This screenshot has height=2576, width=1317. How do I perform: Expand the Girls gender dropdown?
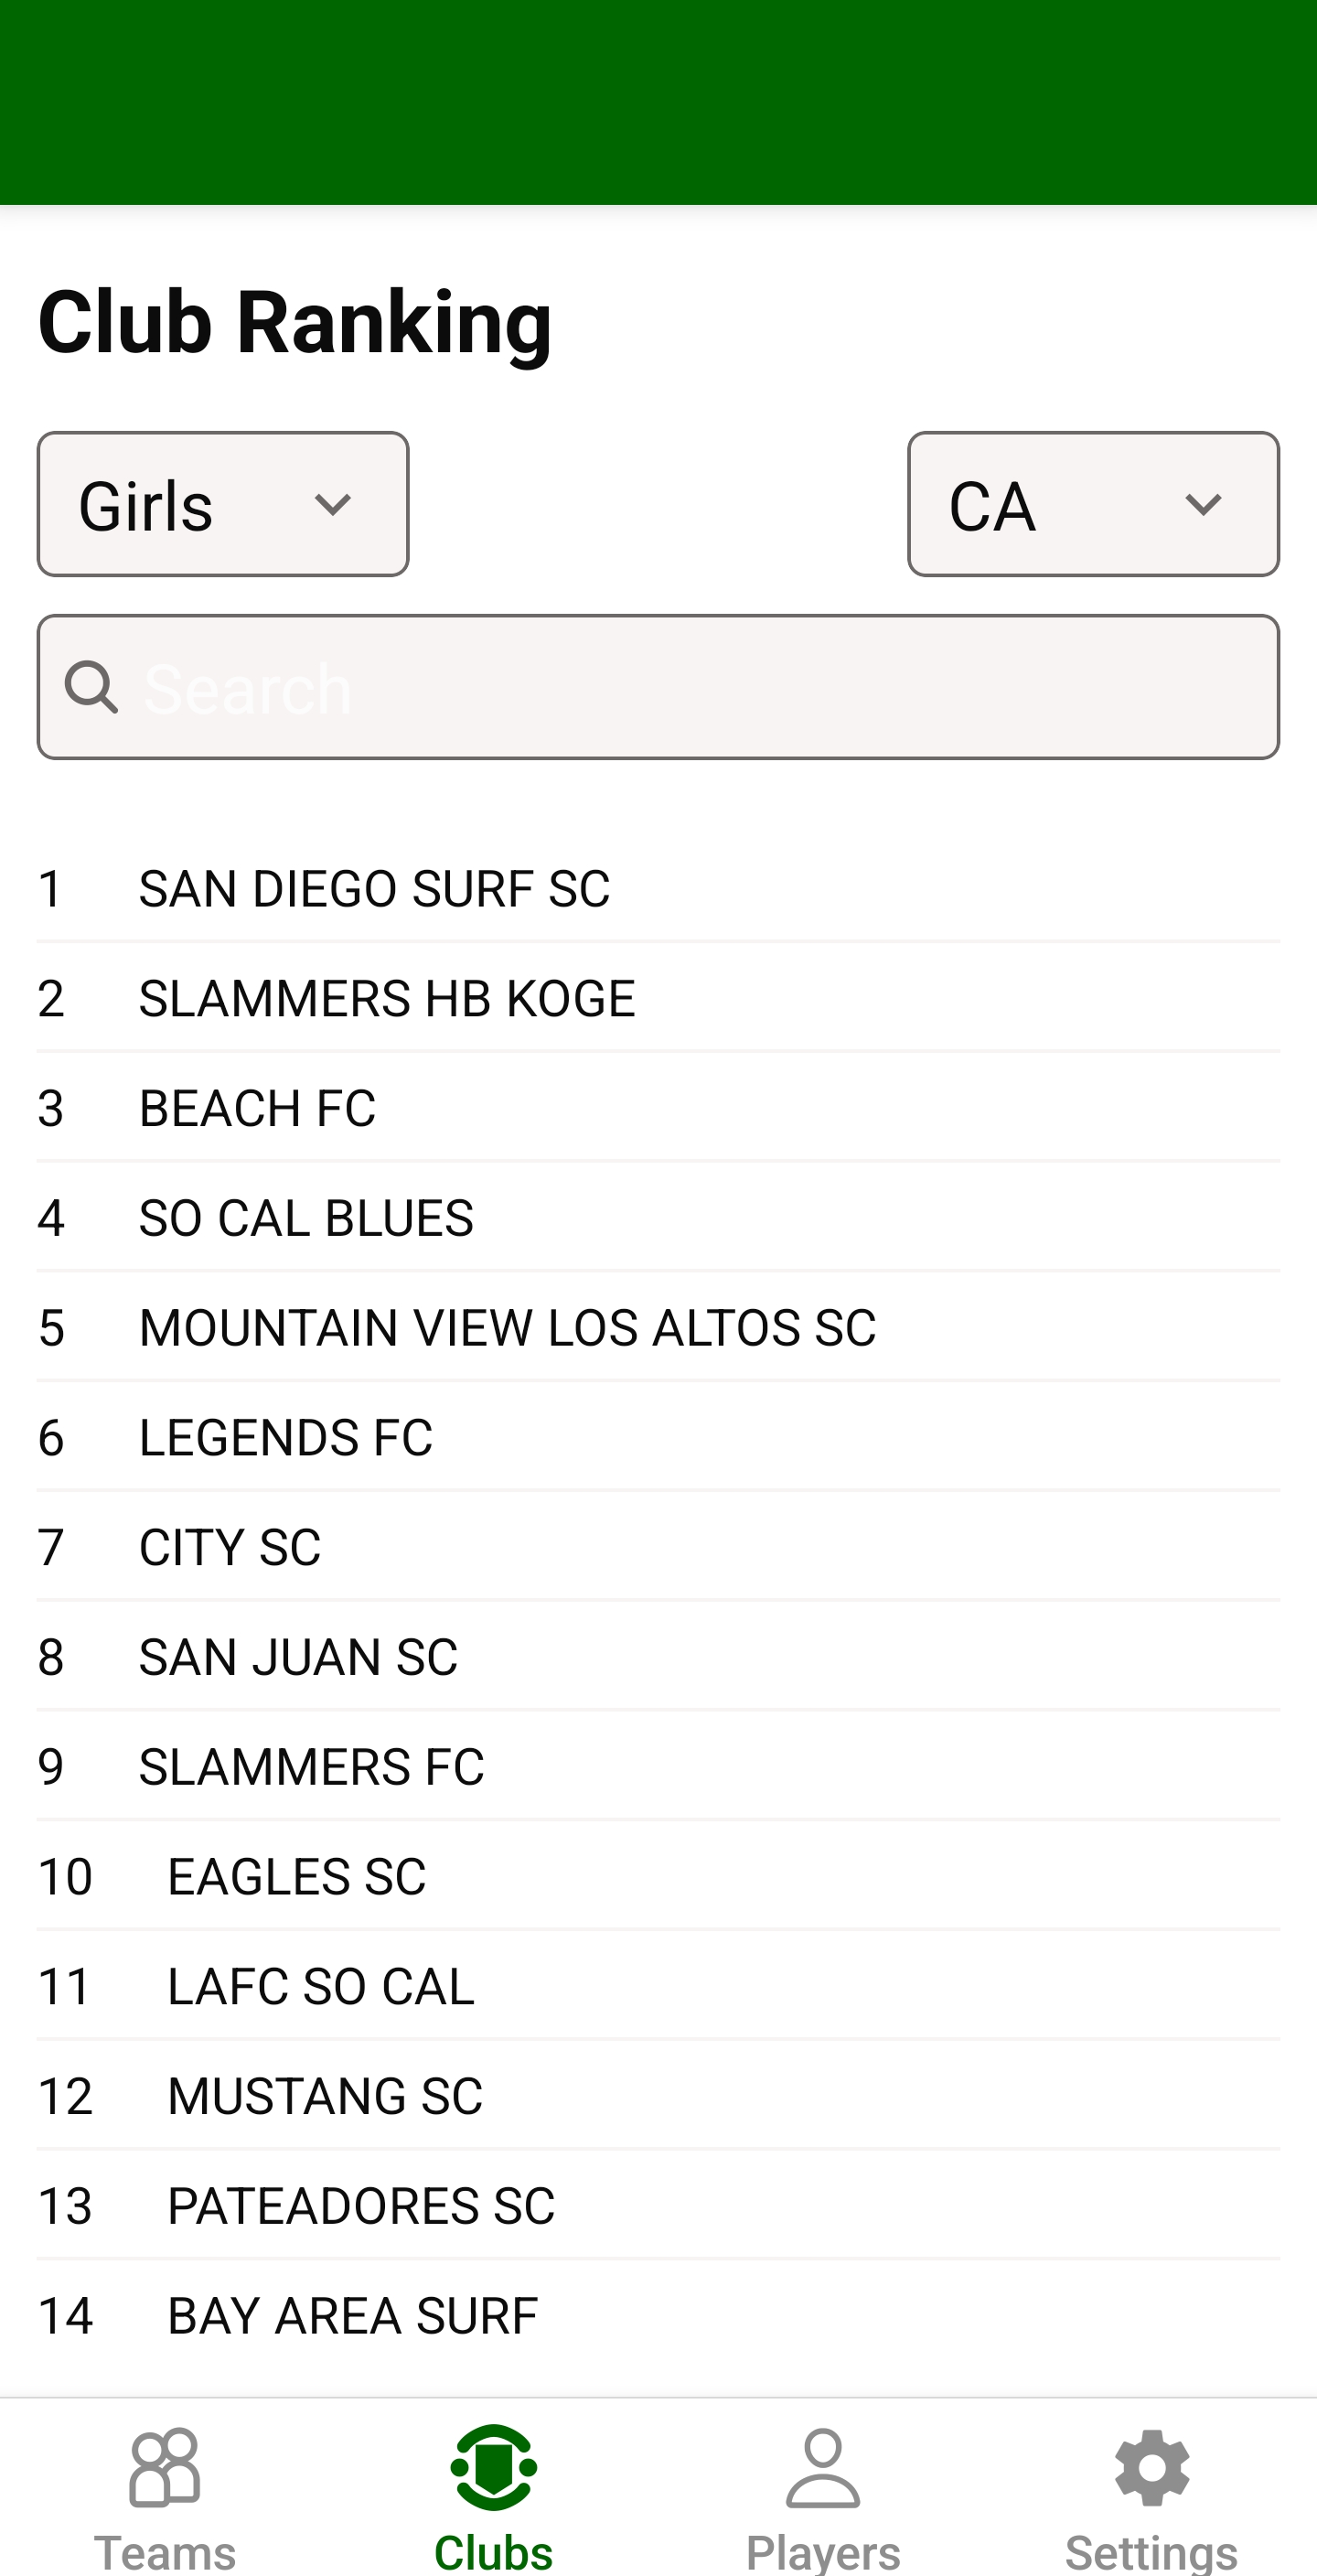point(223,504)
